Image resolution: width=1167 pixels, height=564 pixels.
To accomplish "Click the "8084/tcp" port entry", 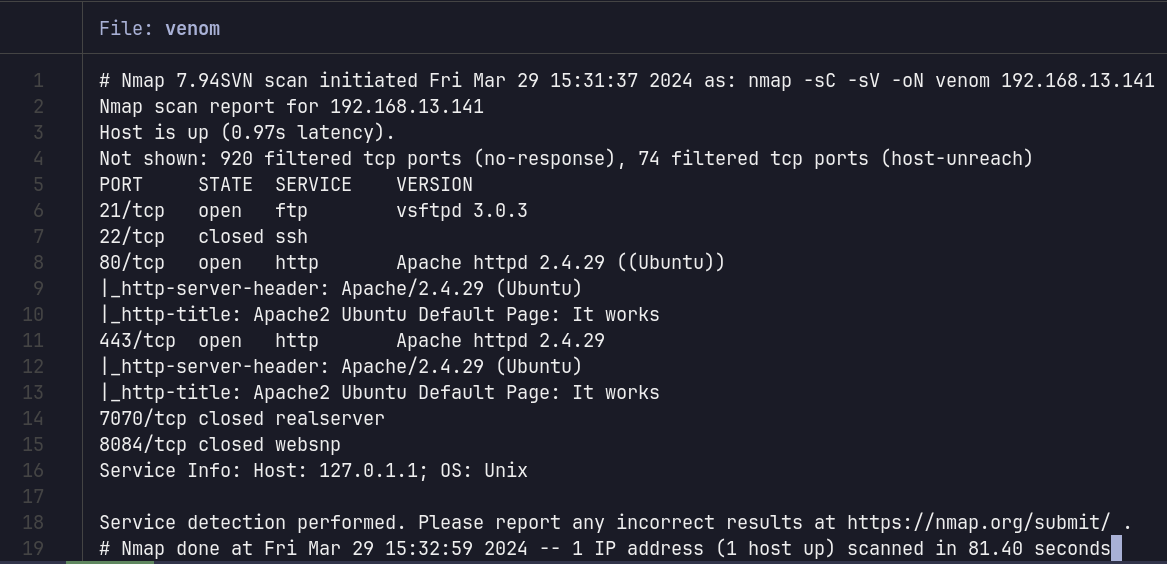I will (142, 444).
